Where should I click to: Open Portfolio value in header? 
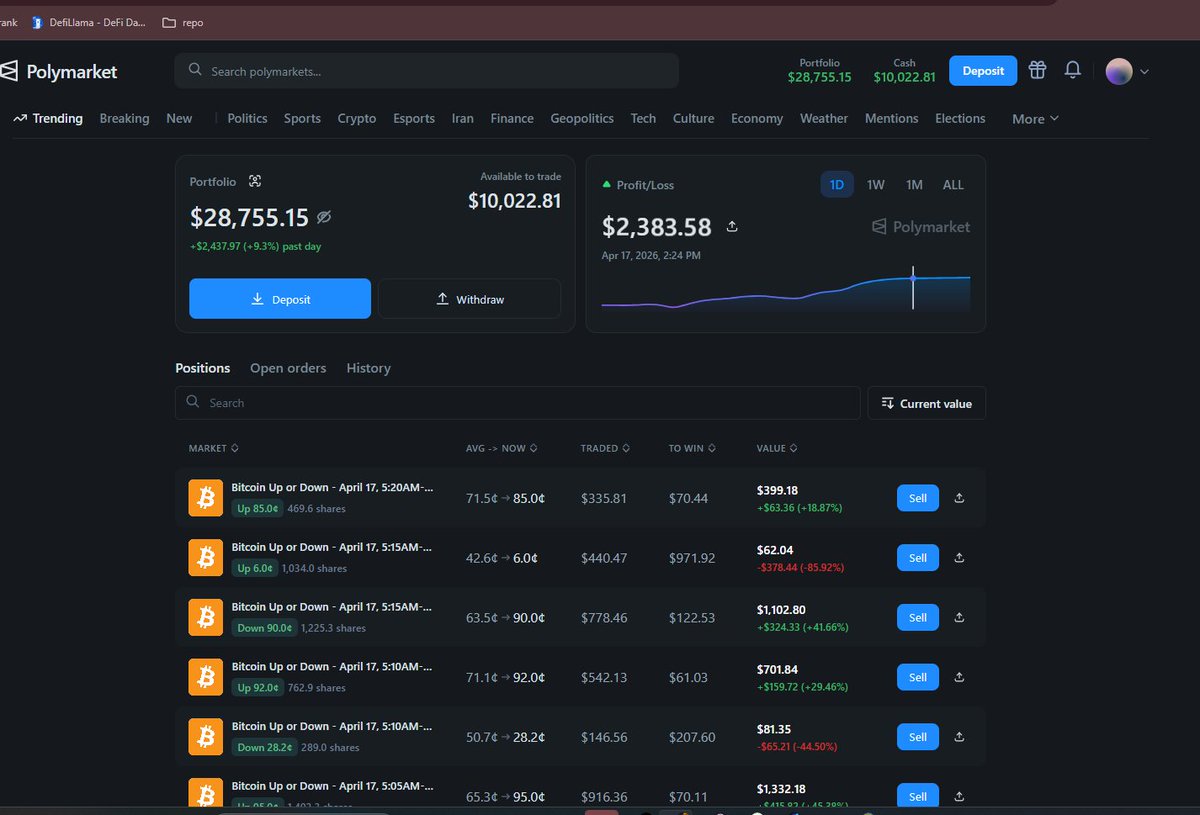[x=819, y=70]
